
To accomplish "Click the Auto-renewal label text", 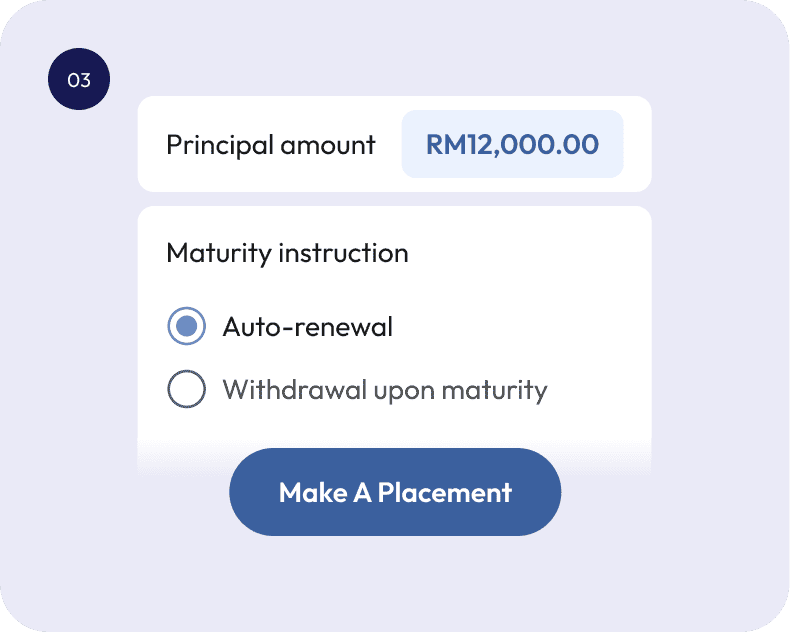I will [x=307, y=327].
